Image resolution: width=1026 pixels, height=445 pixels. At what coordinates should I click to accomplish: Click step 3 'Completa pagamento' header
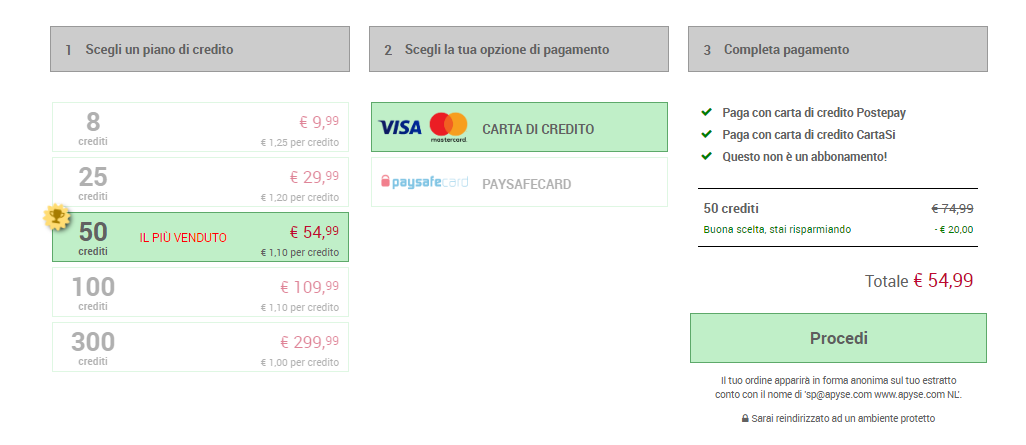coord(838,49)
